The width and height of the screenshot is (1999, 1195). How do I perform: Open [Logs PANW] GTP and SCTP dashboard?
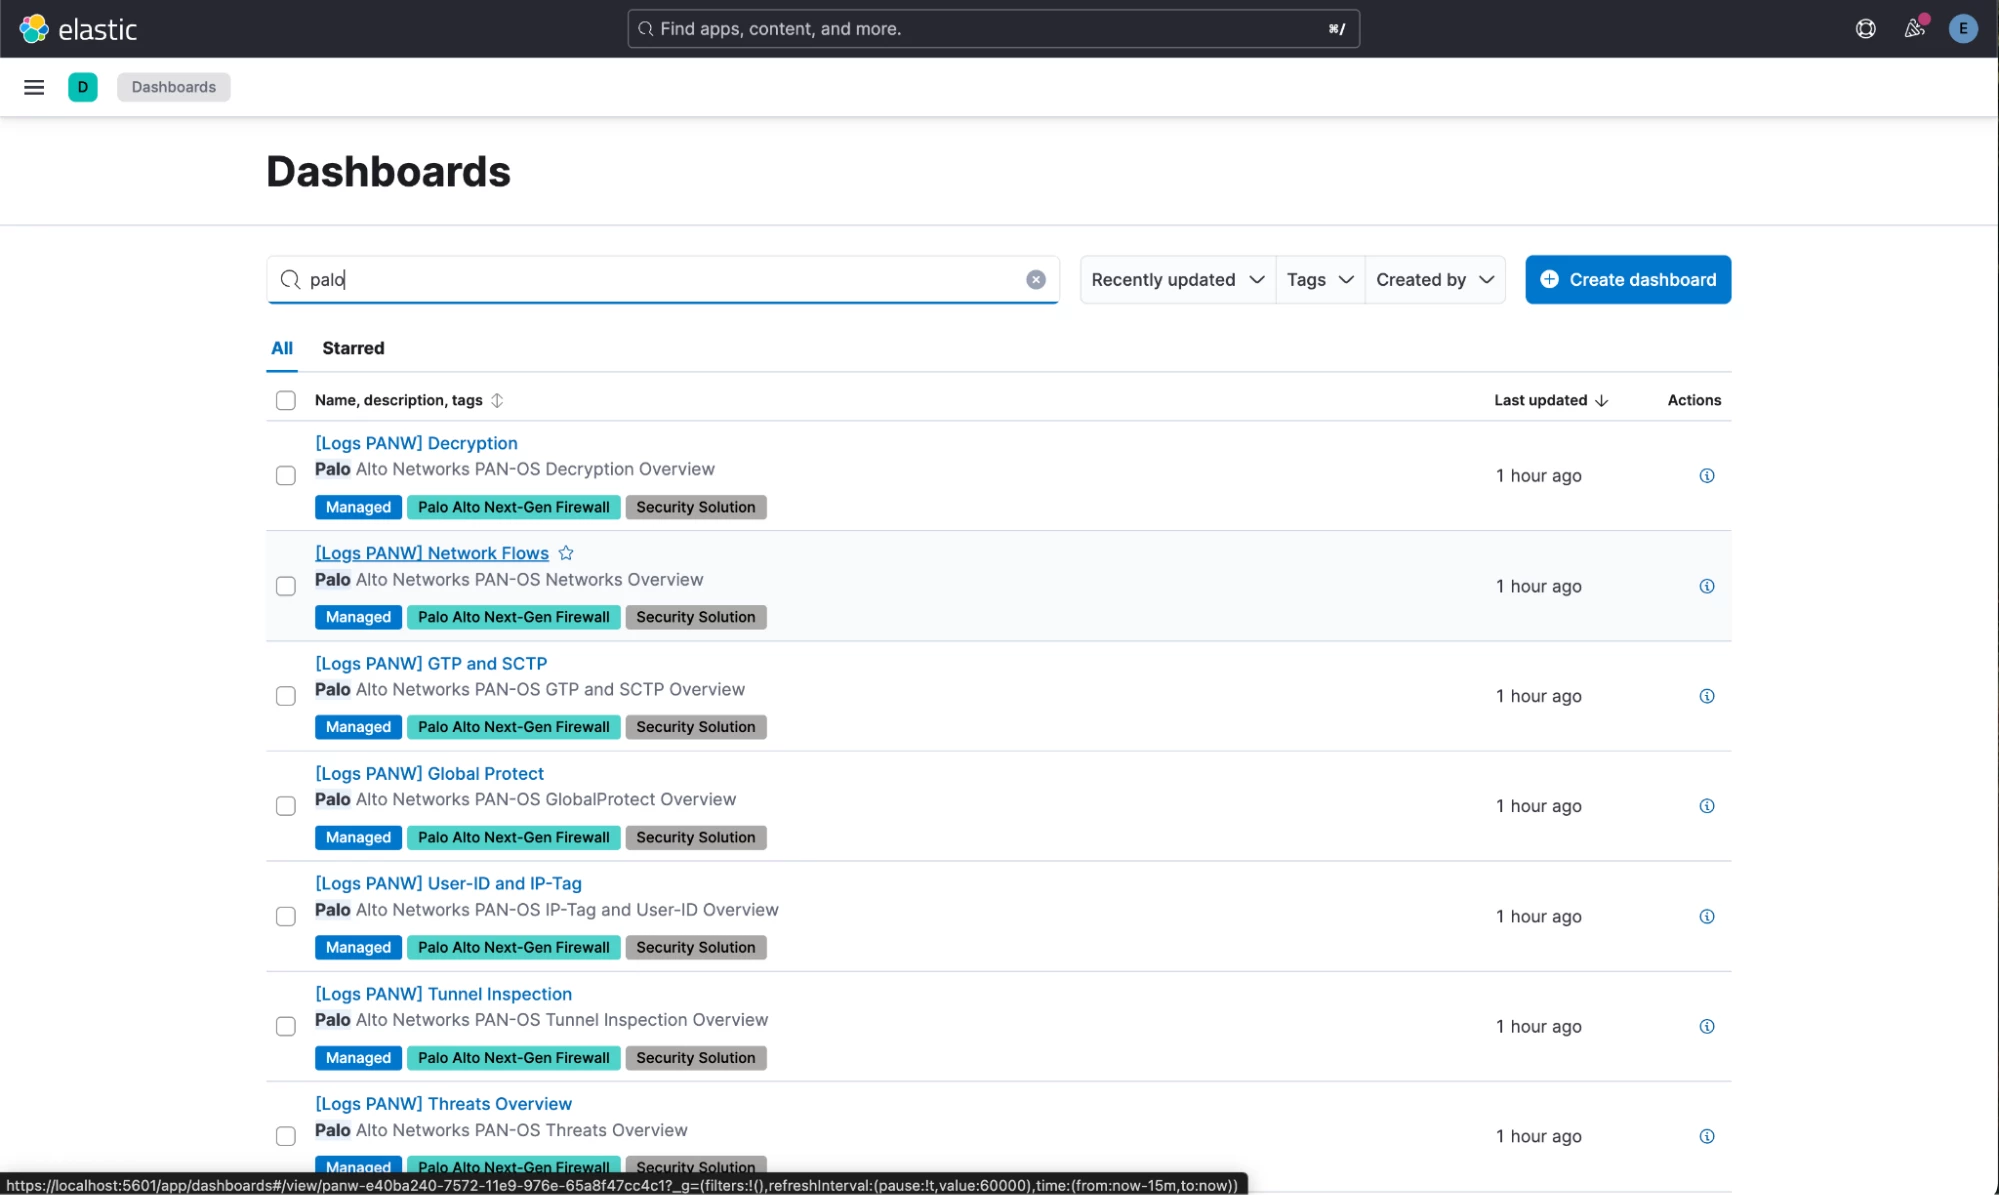(x=431, y=663)
